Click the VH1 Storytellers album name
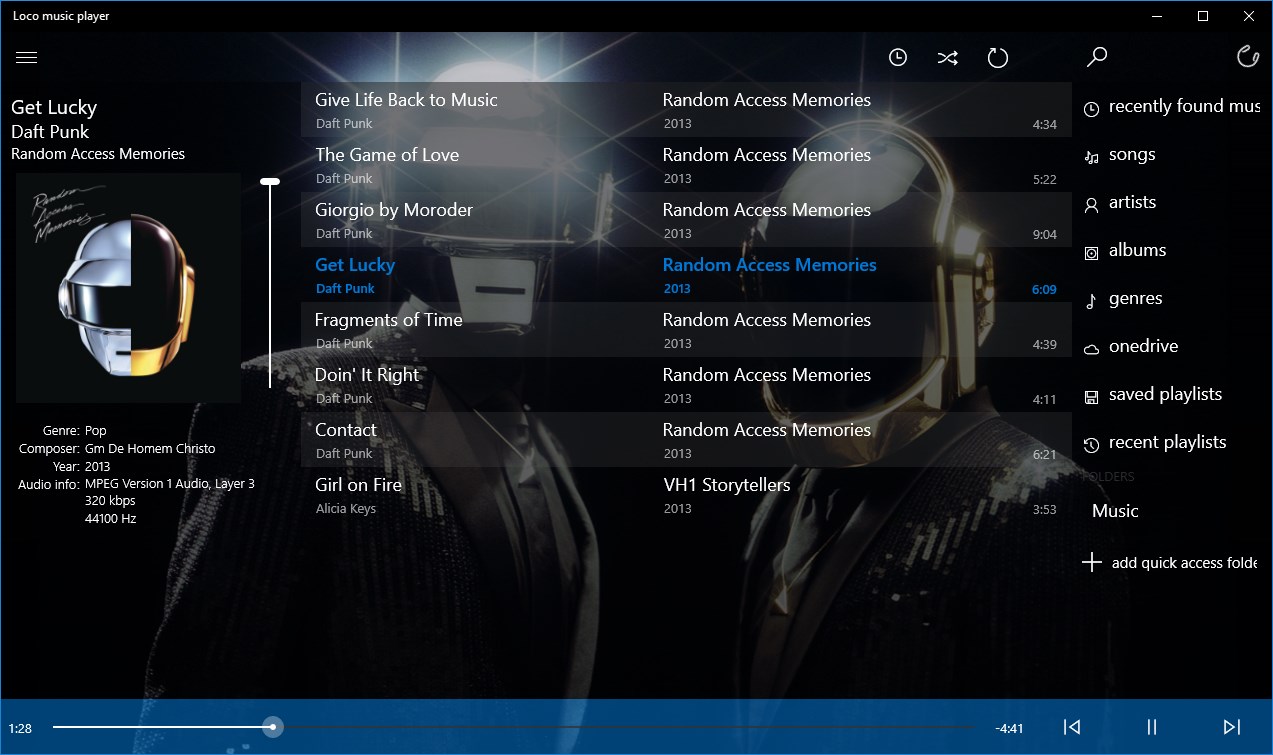 [x=727, y=485]
